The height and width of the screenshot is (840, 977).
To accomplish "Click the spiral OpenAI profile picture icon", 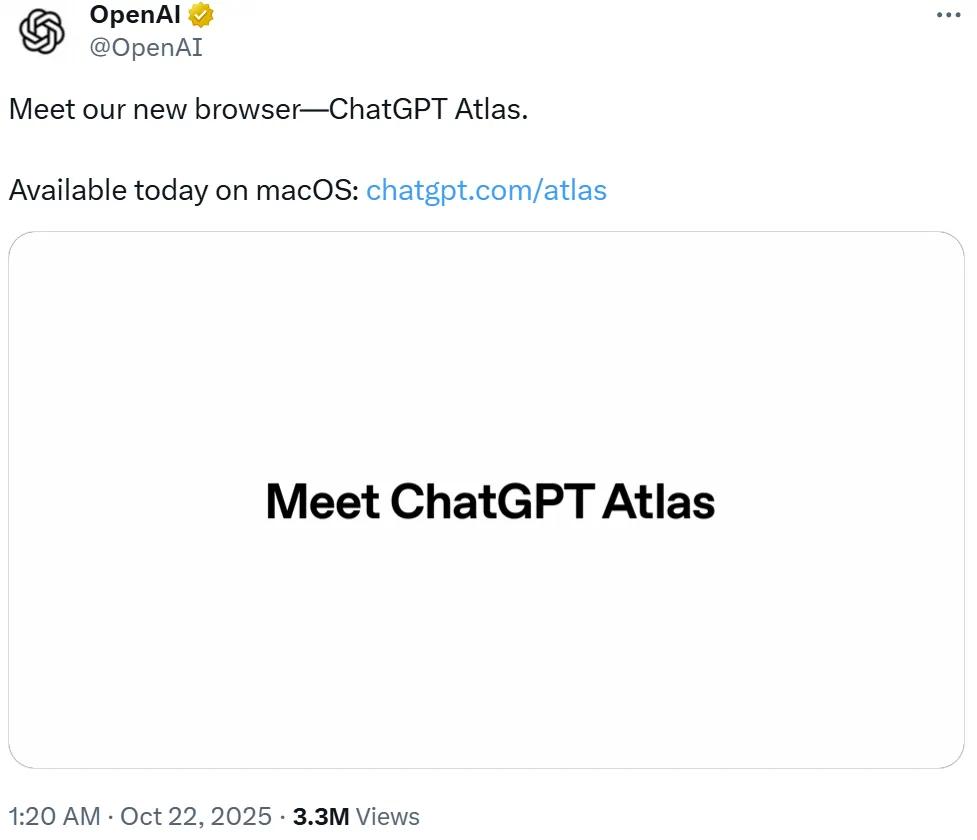I will pyautogui.click(x=40, y=32).
